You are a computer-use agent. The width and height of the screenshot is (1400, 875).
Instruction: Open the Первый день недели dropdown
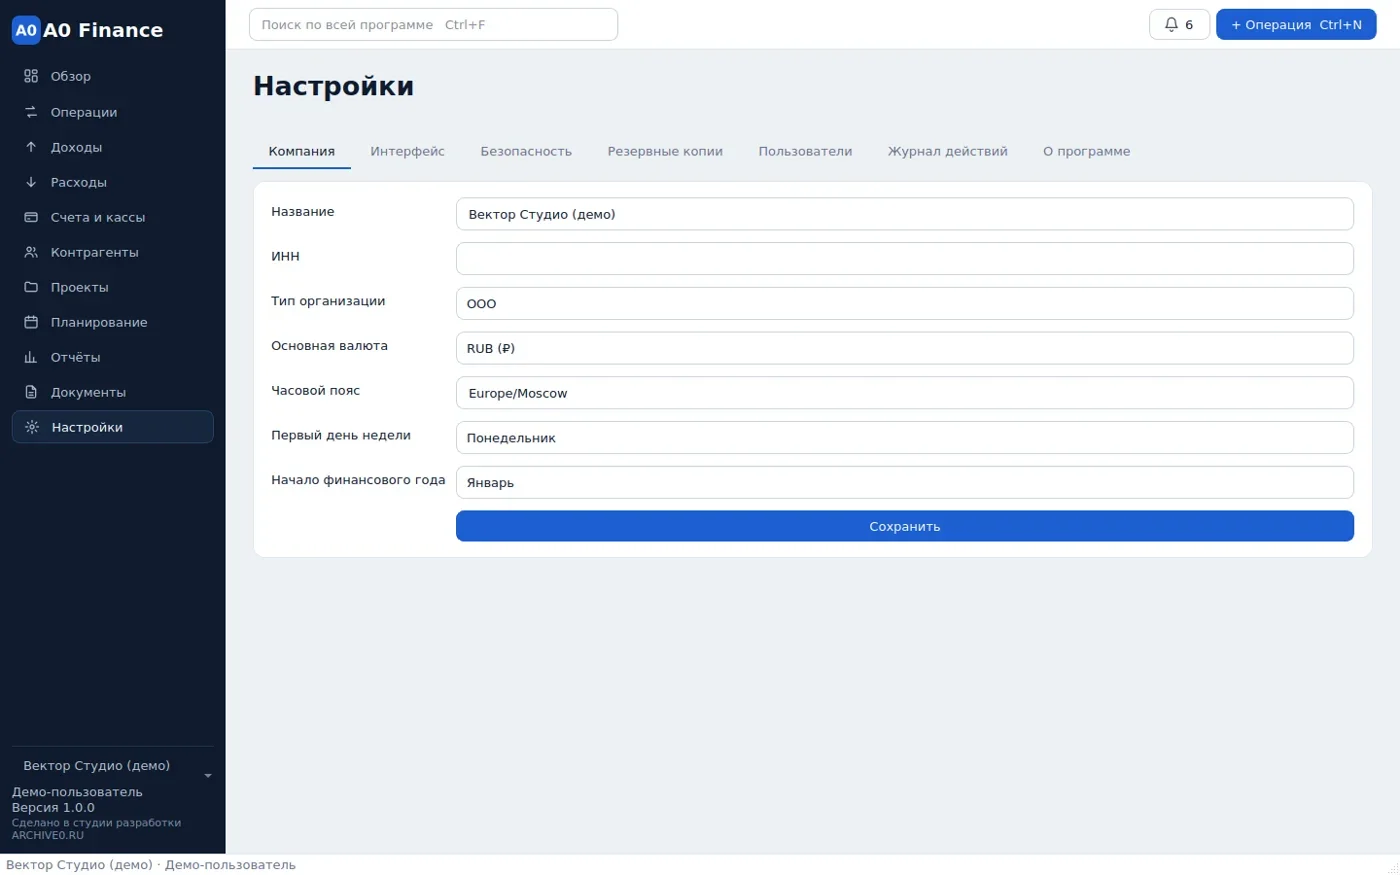[905, 438]
